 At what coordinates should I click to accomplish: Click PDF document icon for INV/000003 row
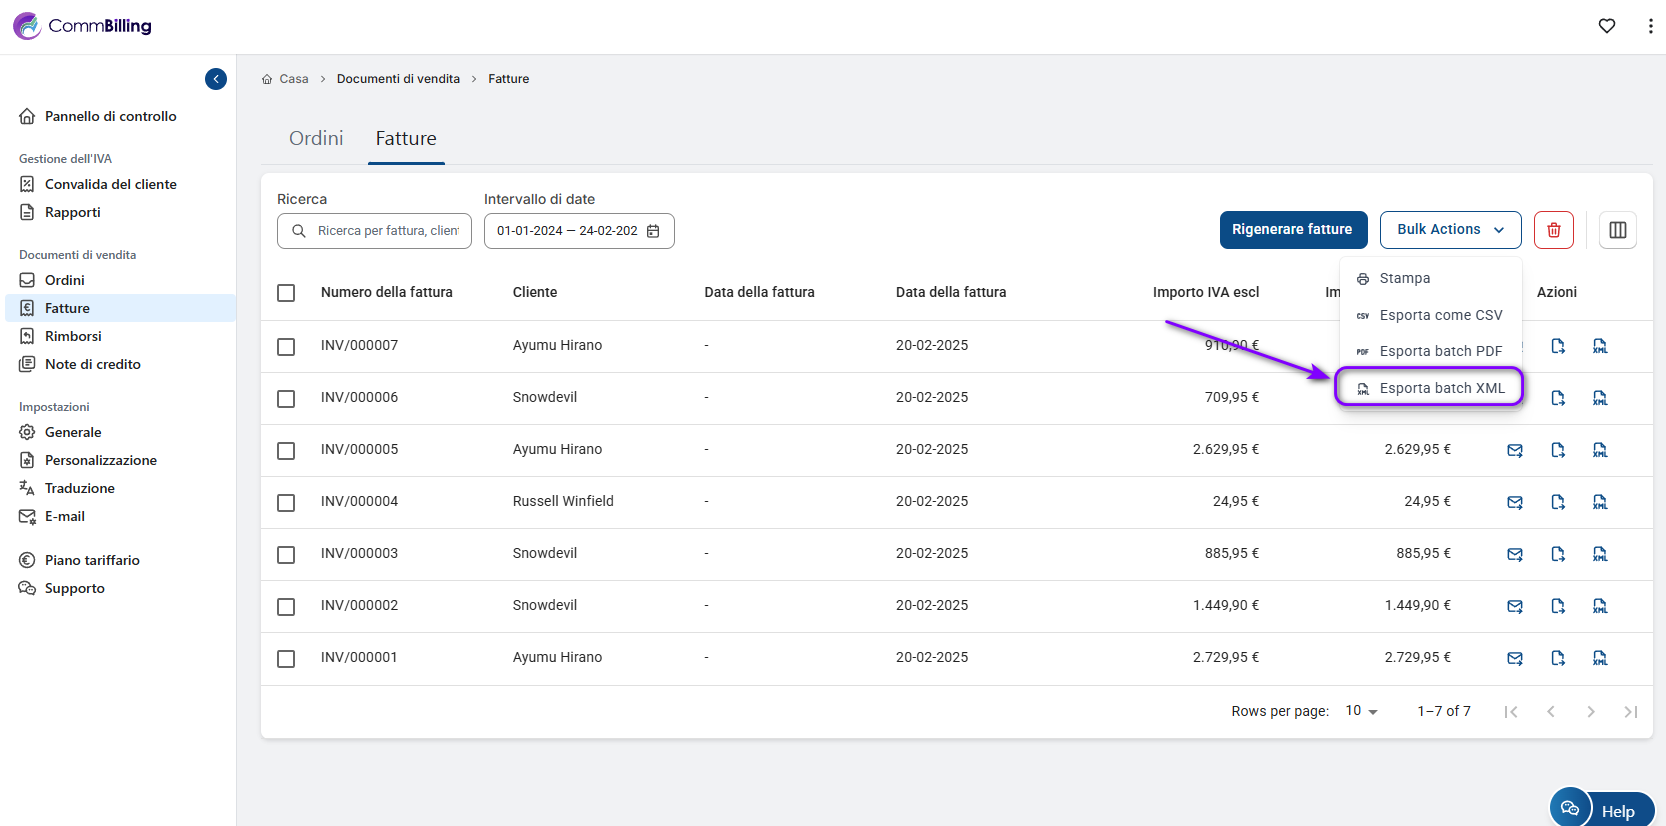(1557, 554)
